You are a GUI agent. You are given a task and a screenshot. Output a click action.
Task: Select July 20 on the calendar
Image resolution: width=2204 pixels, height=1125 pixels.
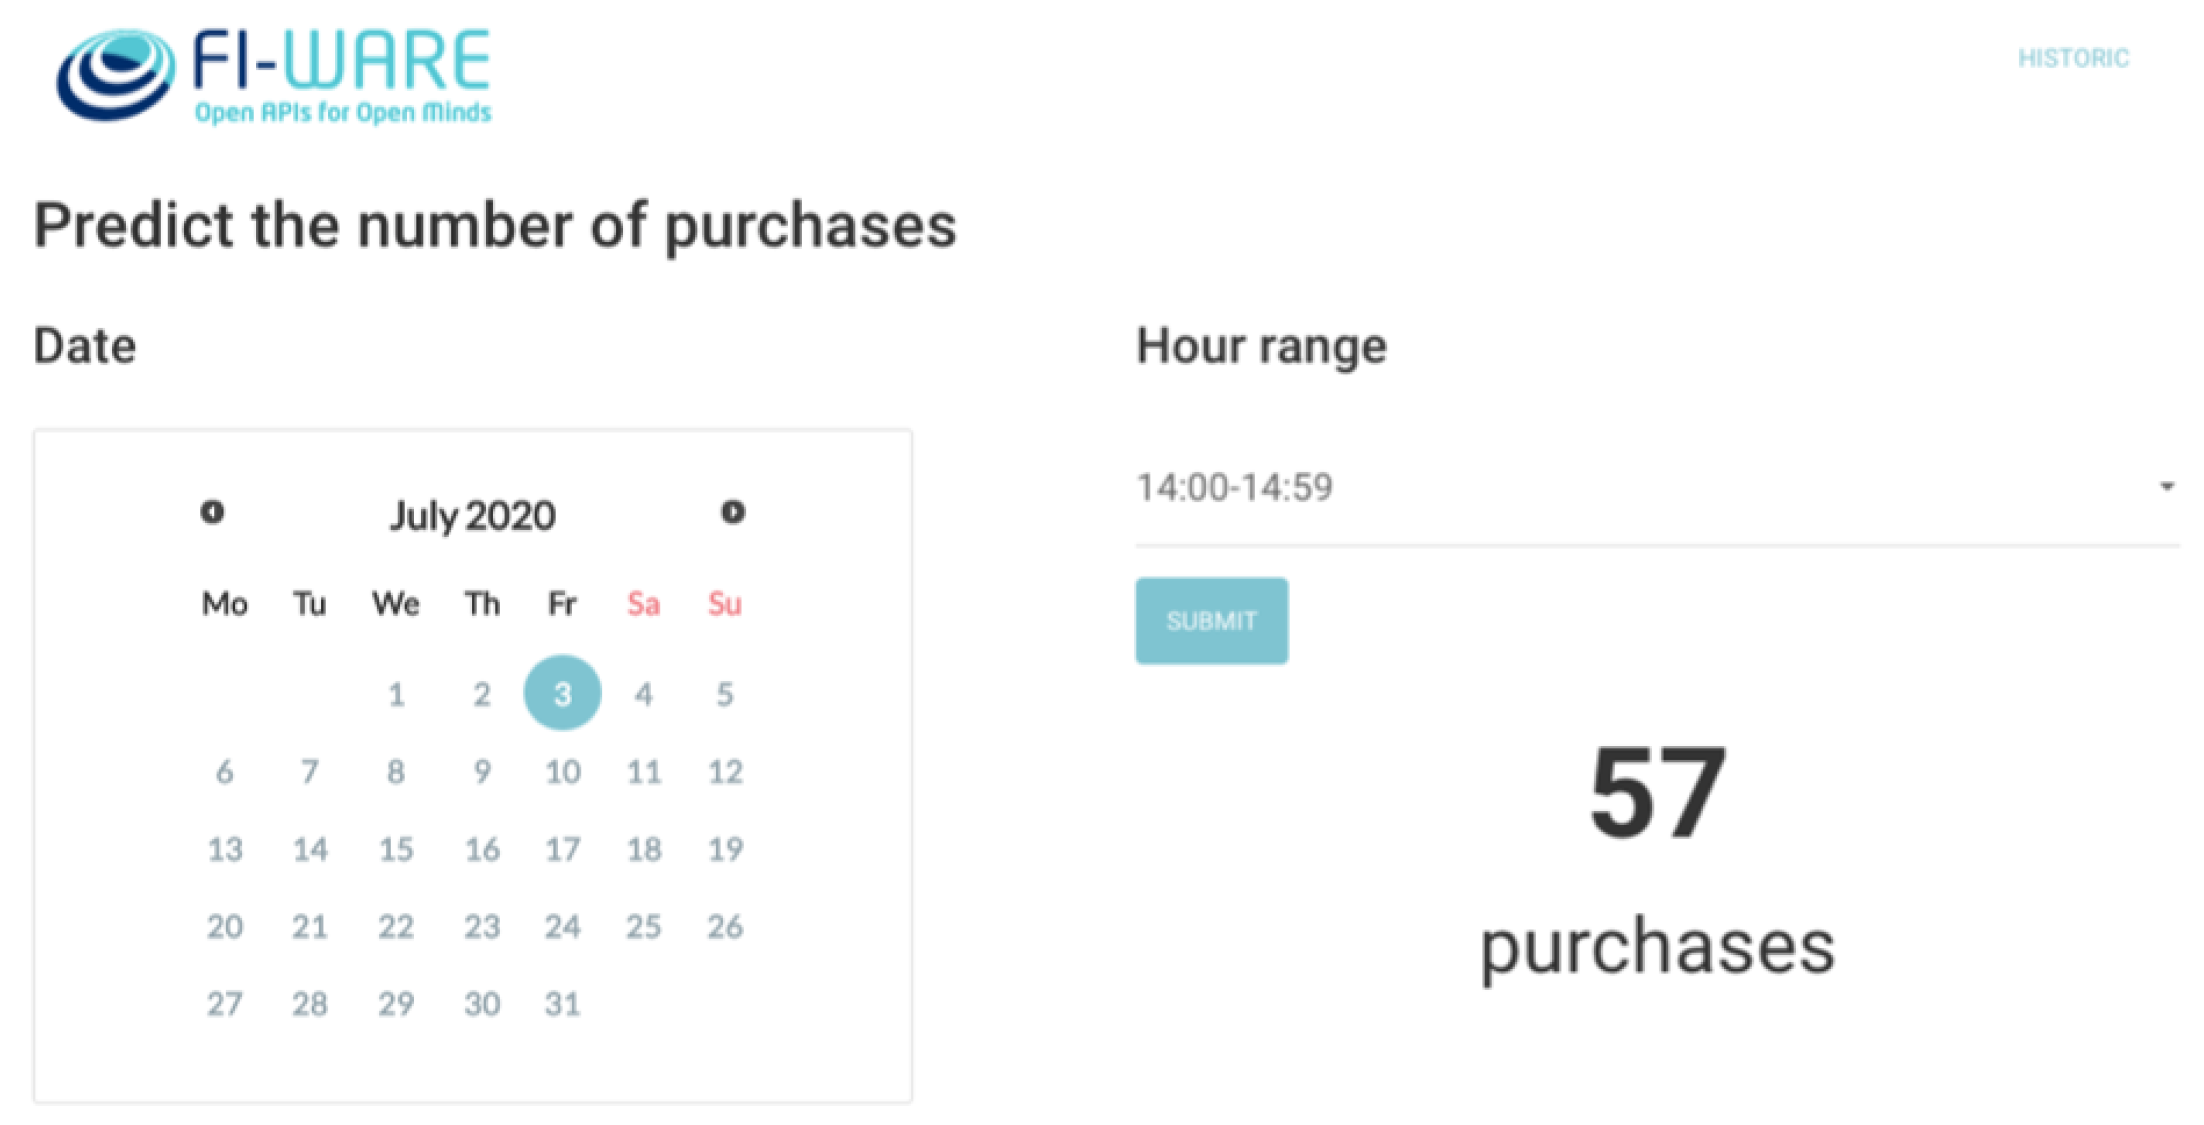pos(225,927)
